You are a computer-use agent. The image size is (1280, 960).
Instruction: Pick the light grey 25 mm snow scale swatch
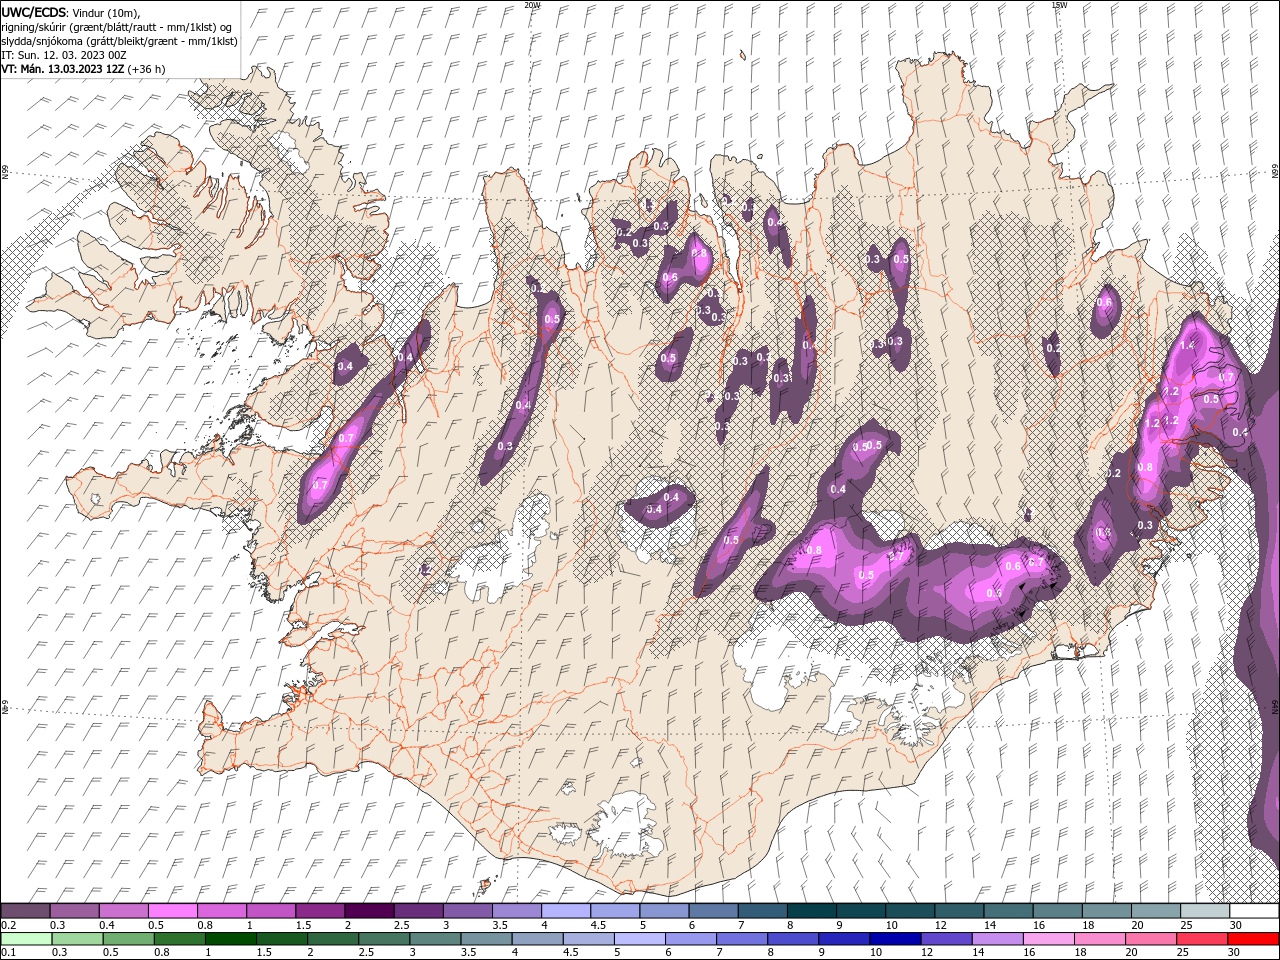[1205, 911]
